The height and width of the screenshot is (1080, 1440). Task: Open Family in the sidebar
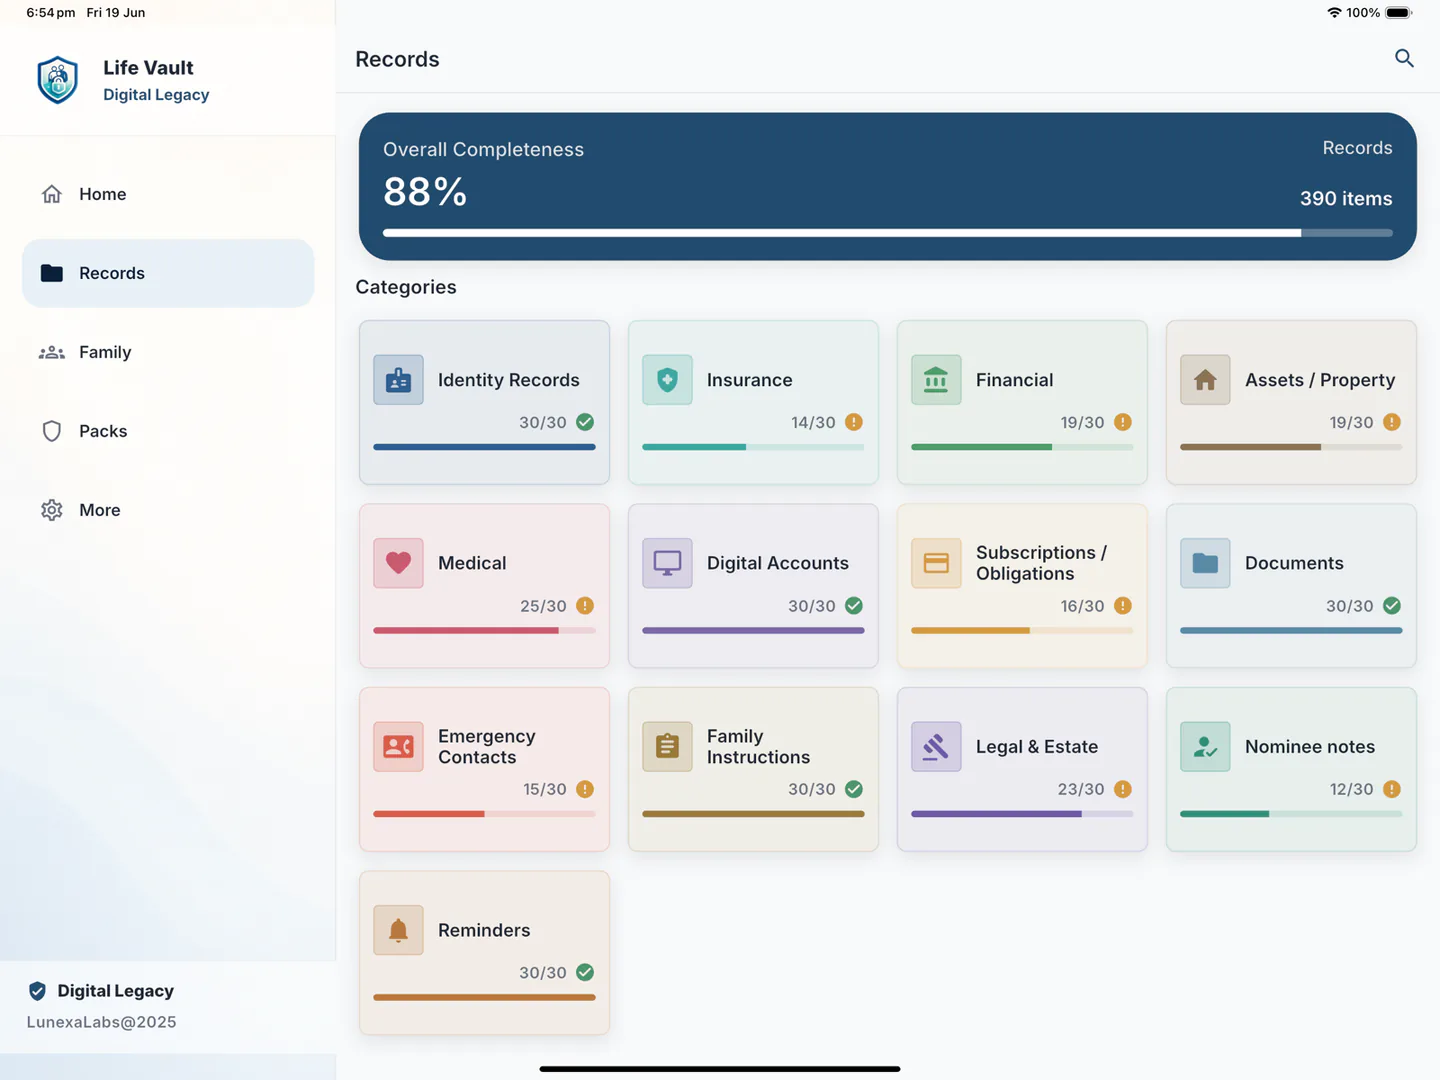click(168, 352)
